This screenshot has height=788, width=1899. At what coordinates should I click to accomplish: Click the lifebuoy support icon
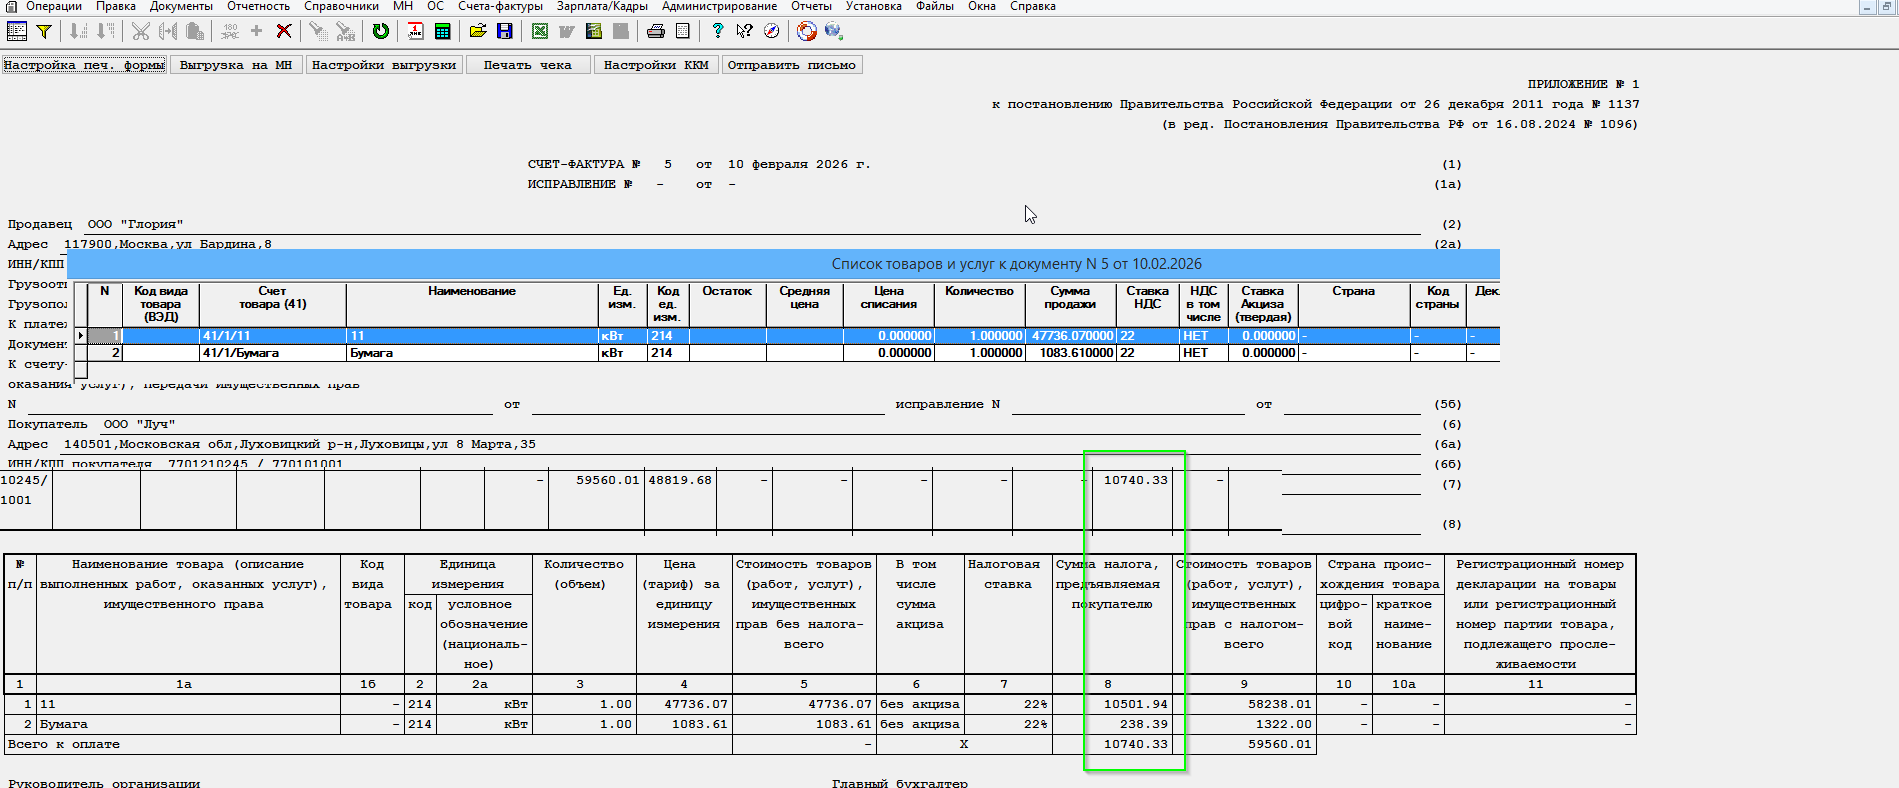click(x=806, y=31)
